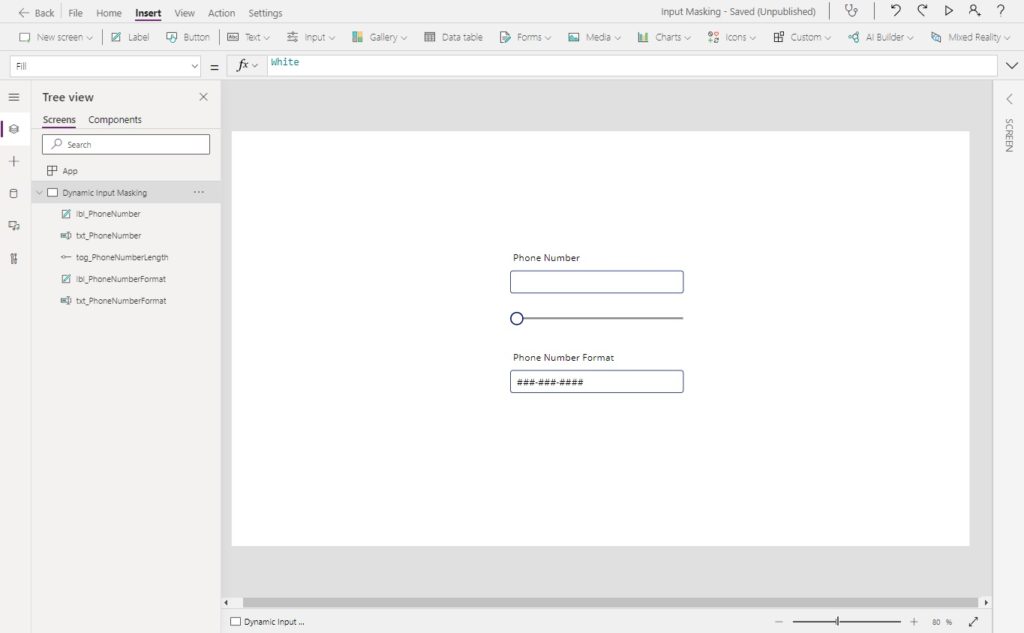Redo the last action

point(922,10)
